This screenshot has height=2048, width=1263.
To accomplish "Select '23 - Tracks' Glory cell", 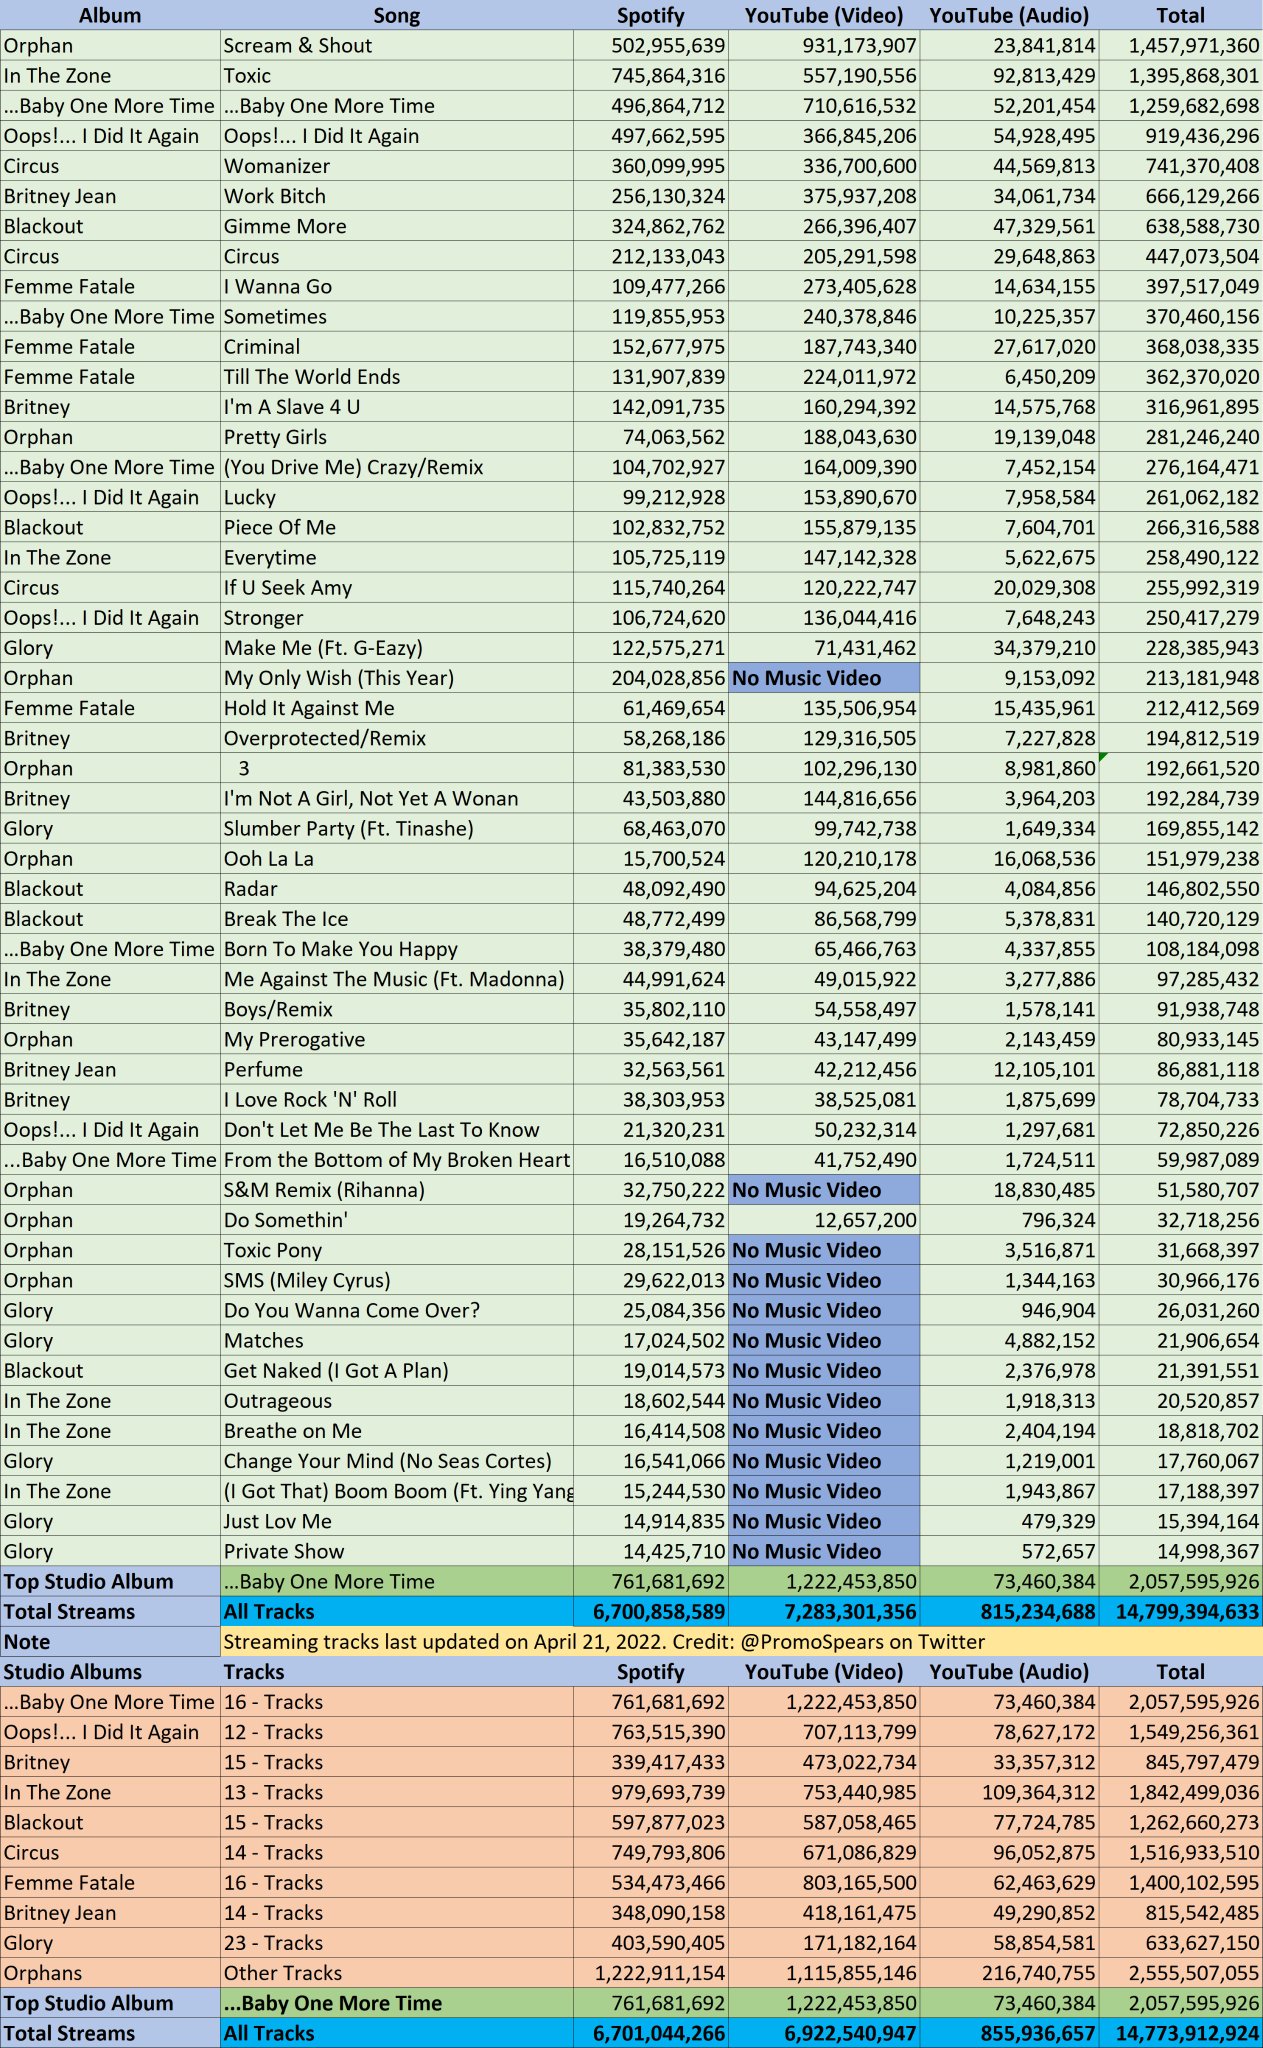I will [x=397, y=1942].
